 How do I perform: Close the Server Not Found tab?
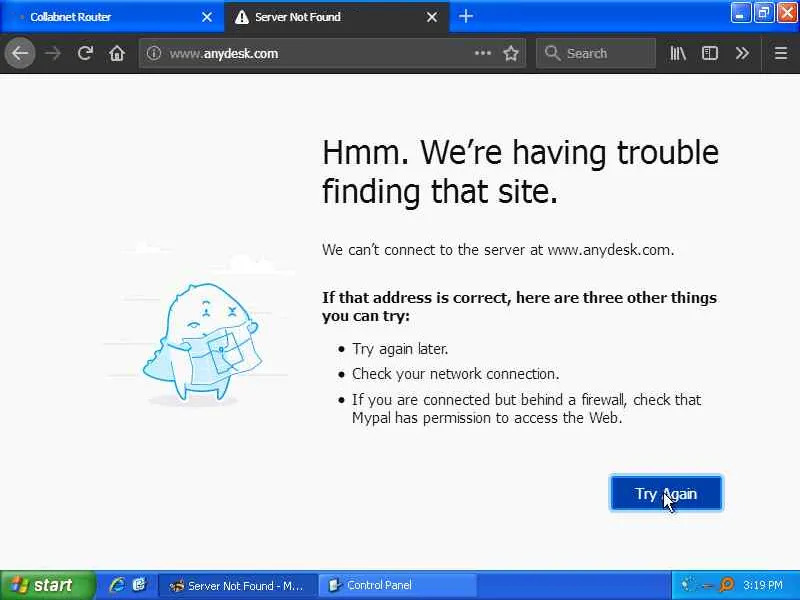tap(432, 17)
